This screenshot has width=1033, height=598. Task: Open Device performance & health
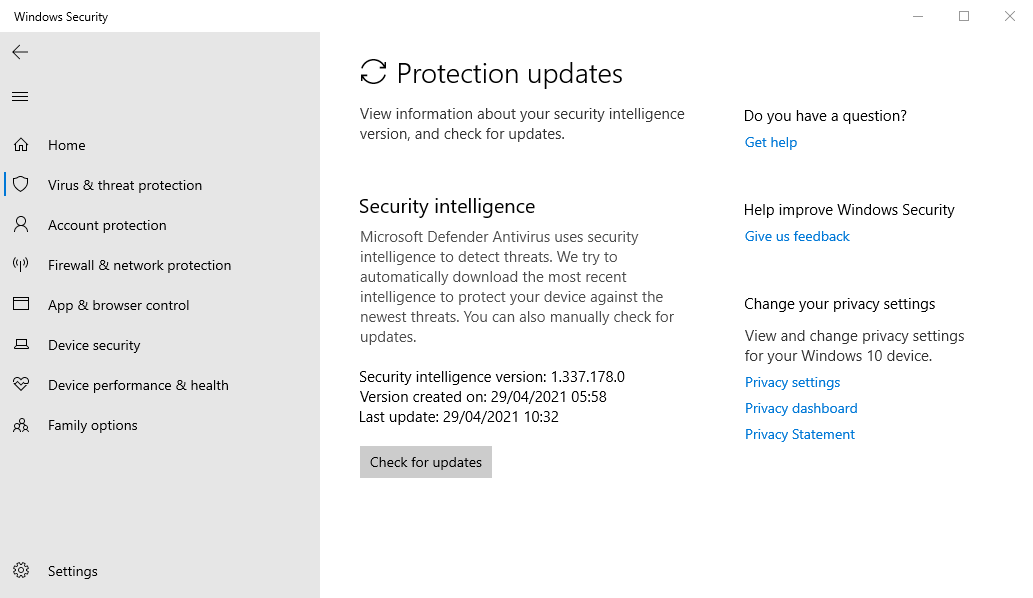[x=138, y=384]
